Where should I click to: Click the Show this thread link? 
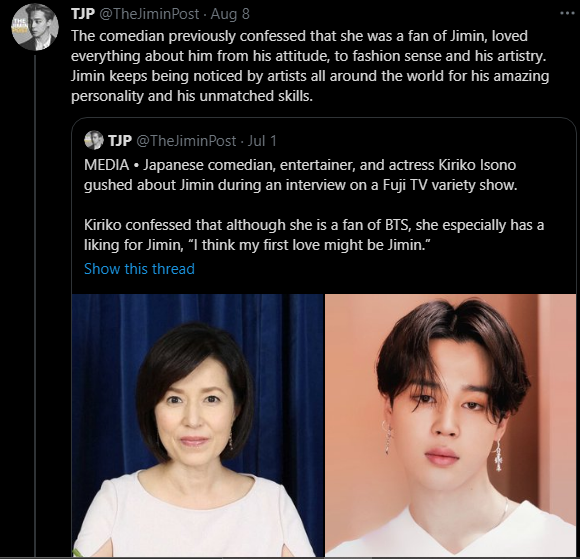click(x=139, y=269)
